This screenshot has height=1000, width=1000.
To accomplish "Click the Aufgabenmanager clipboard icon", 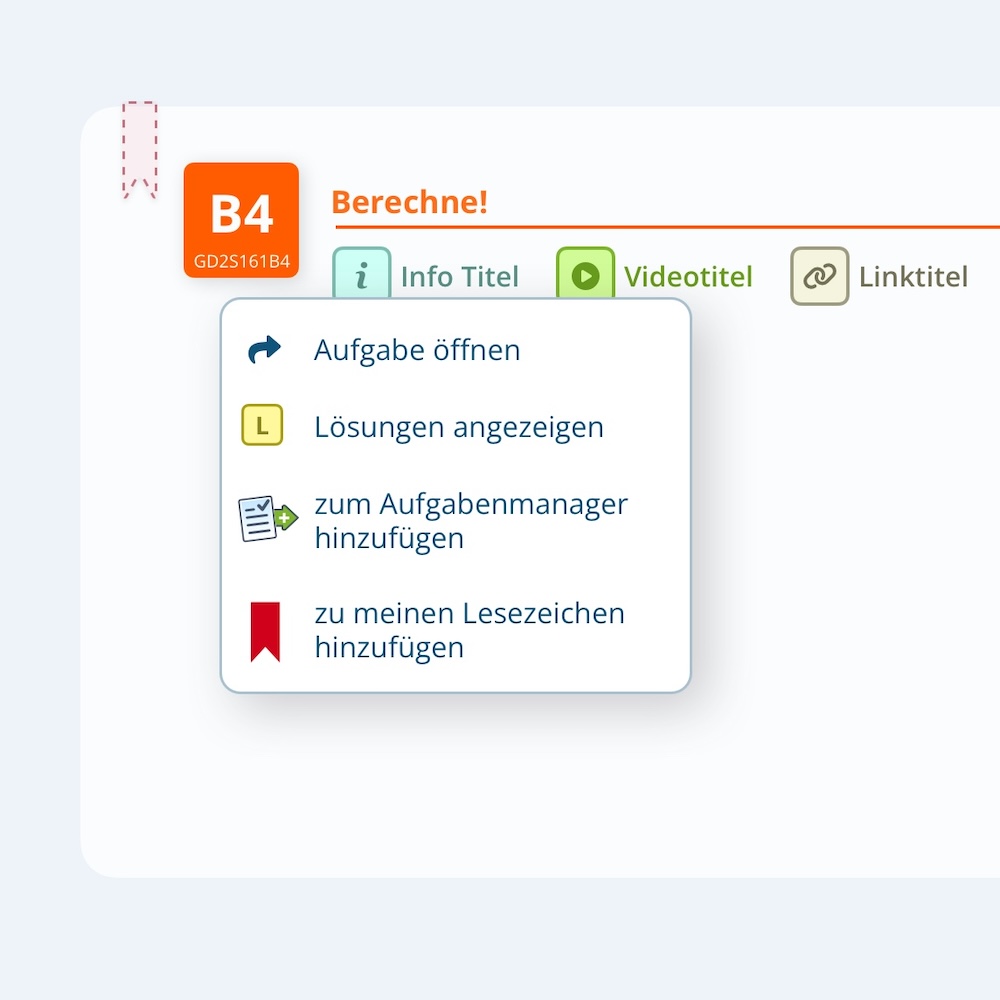I will coord(264,518).
